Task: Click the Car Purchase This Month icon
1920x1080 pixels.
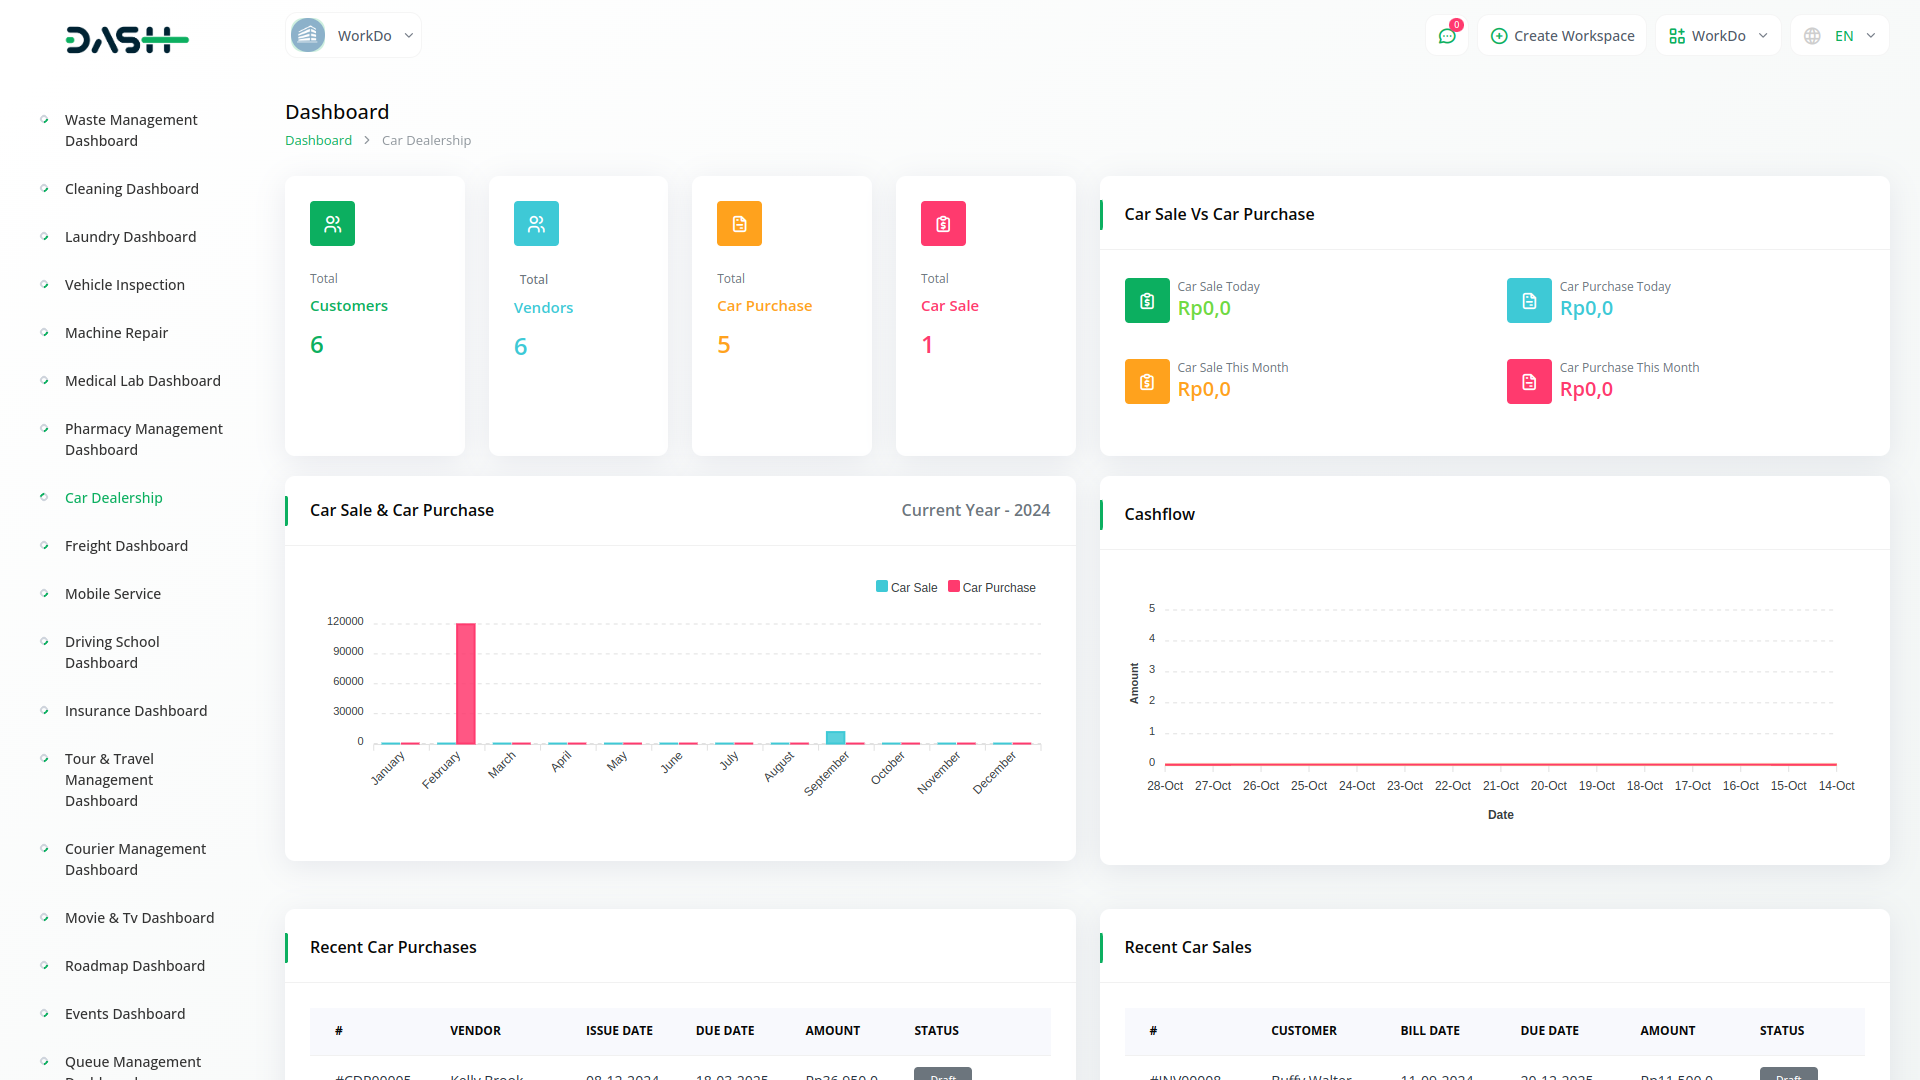Action: pyautogui.click(x=1529, y=382)
